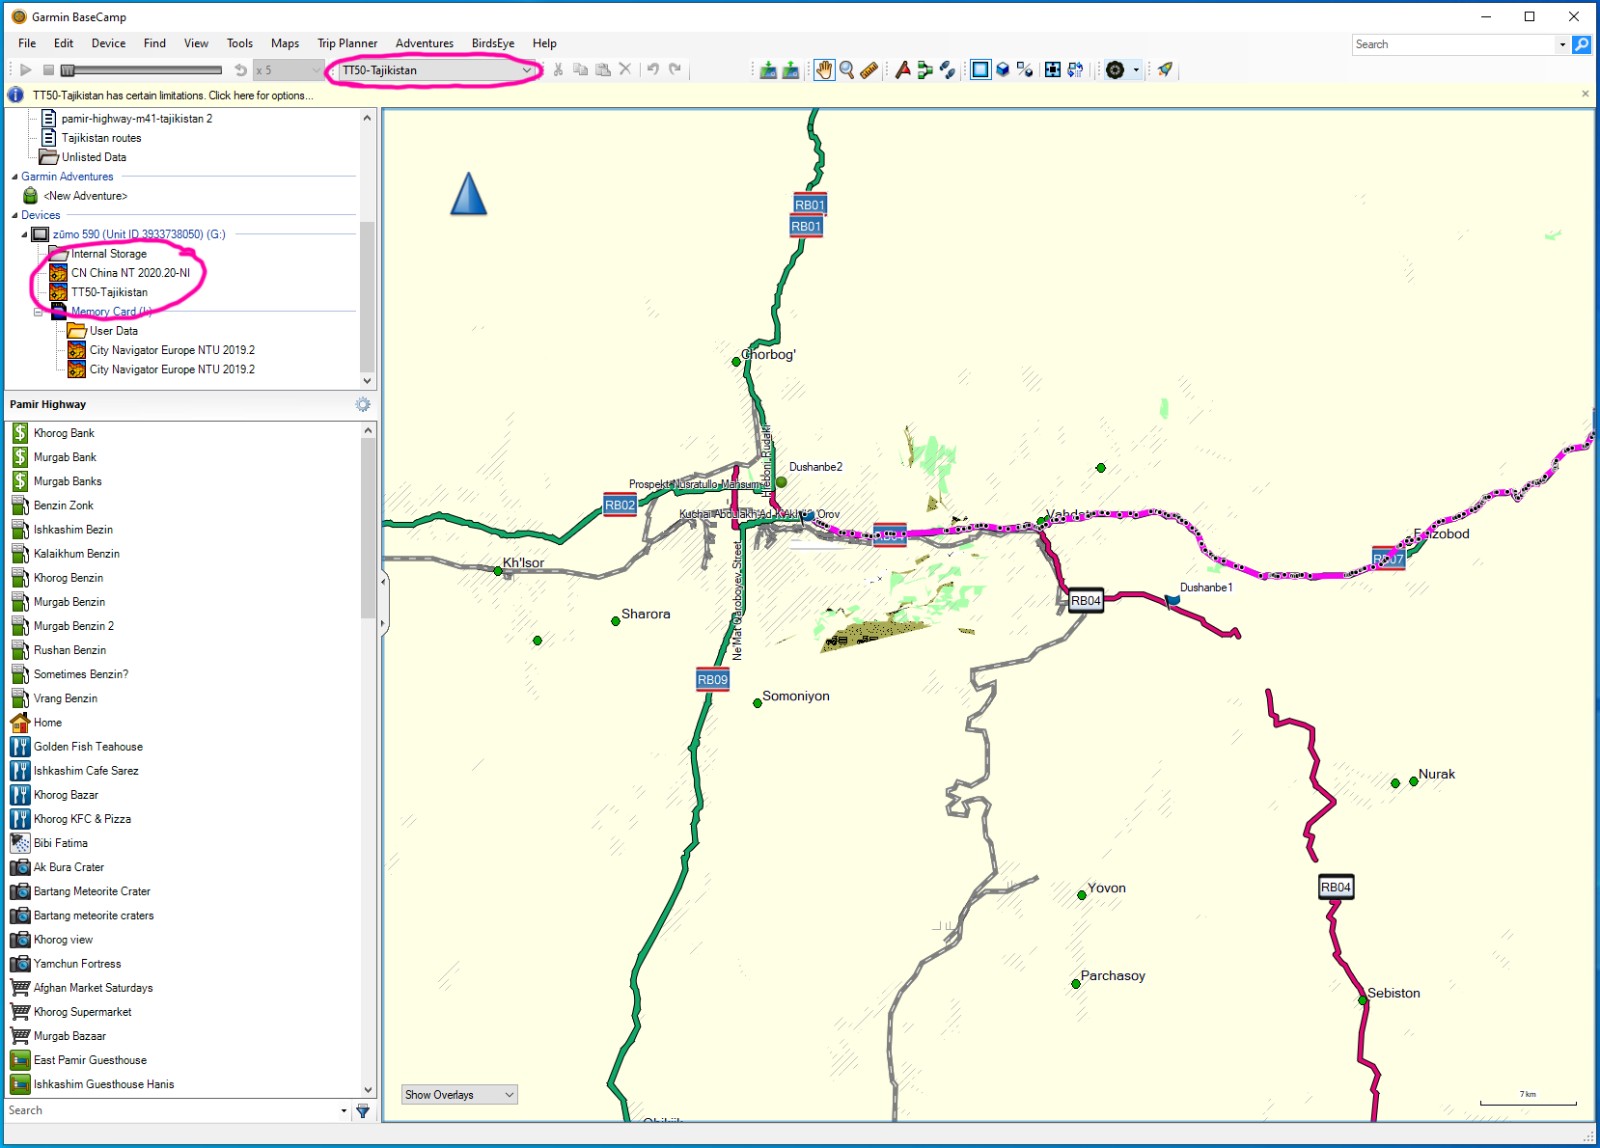Image resolution: width=1600 pixels, height=1148 pixels.
Task: Click the Cut scissors icon
Action: 558,70
